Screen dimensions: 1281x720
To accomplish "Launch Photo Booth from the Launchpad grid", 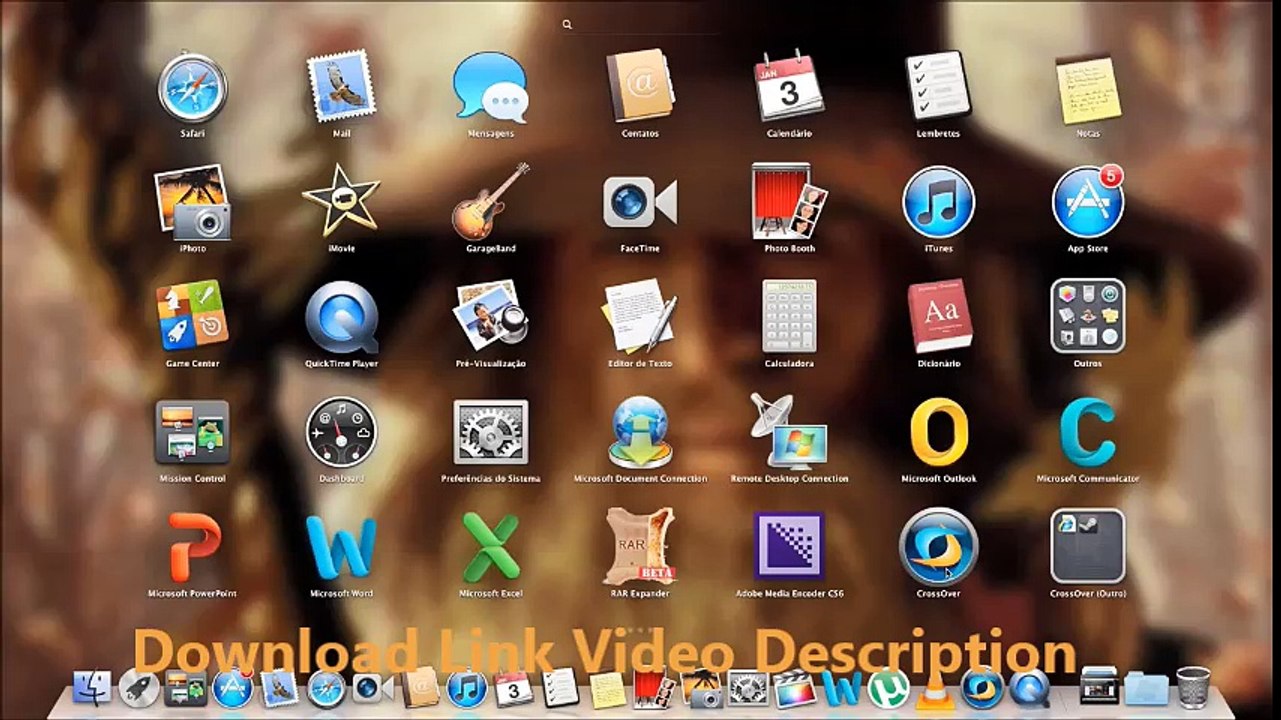I will pyautogui.click(x=789, y=202).
